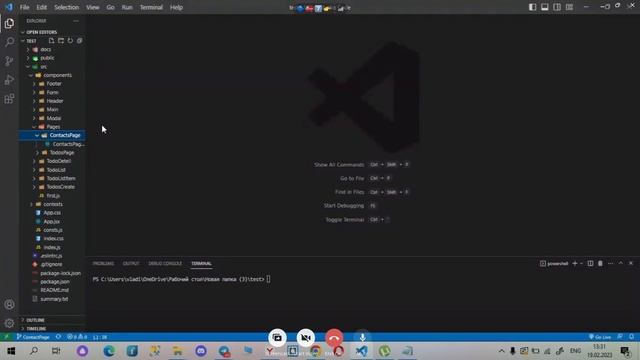Open terminal panel more actions
This screenshot has height=360, width=640.
pos(610,264)
